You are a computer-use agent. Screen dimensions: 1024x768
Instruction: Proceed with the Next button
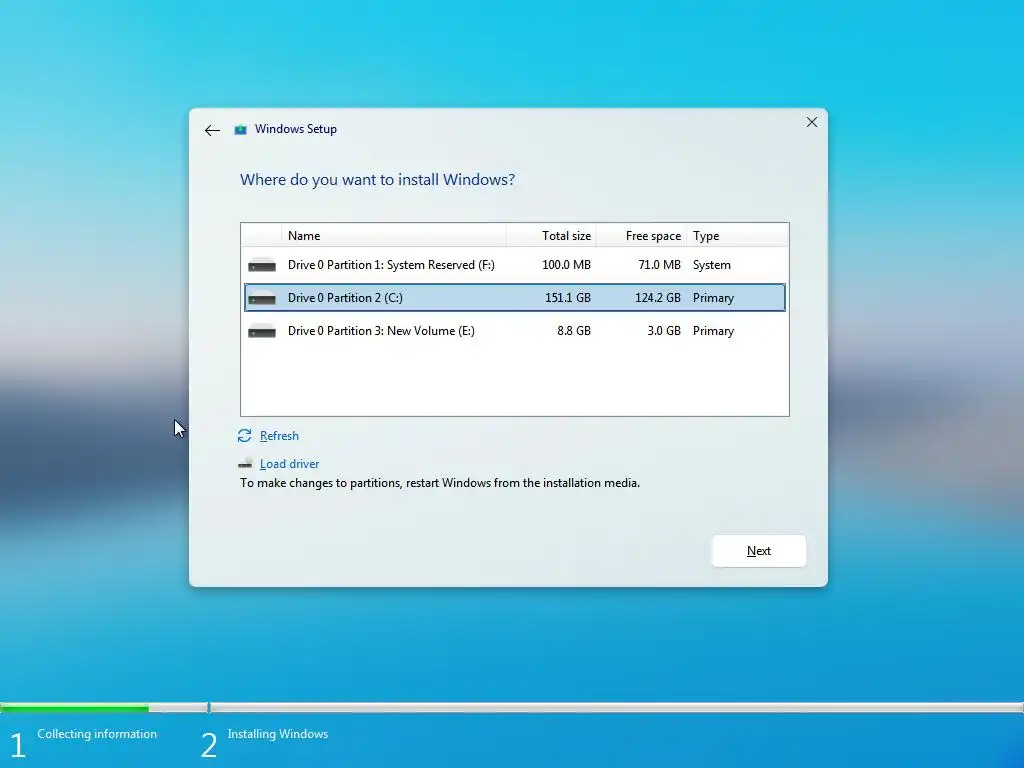pos(758,551)
